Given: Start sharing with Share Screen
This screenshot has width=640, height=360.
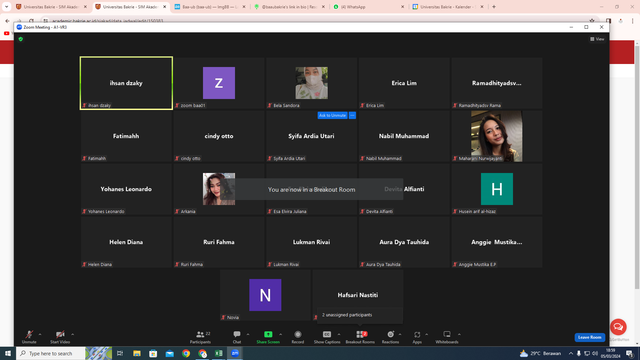Looking at the screenshot, I should click(x=268, y=337).
